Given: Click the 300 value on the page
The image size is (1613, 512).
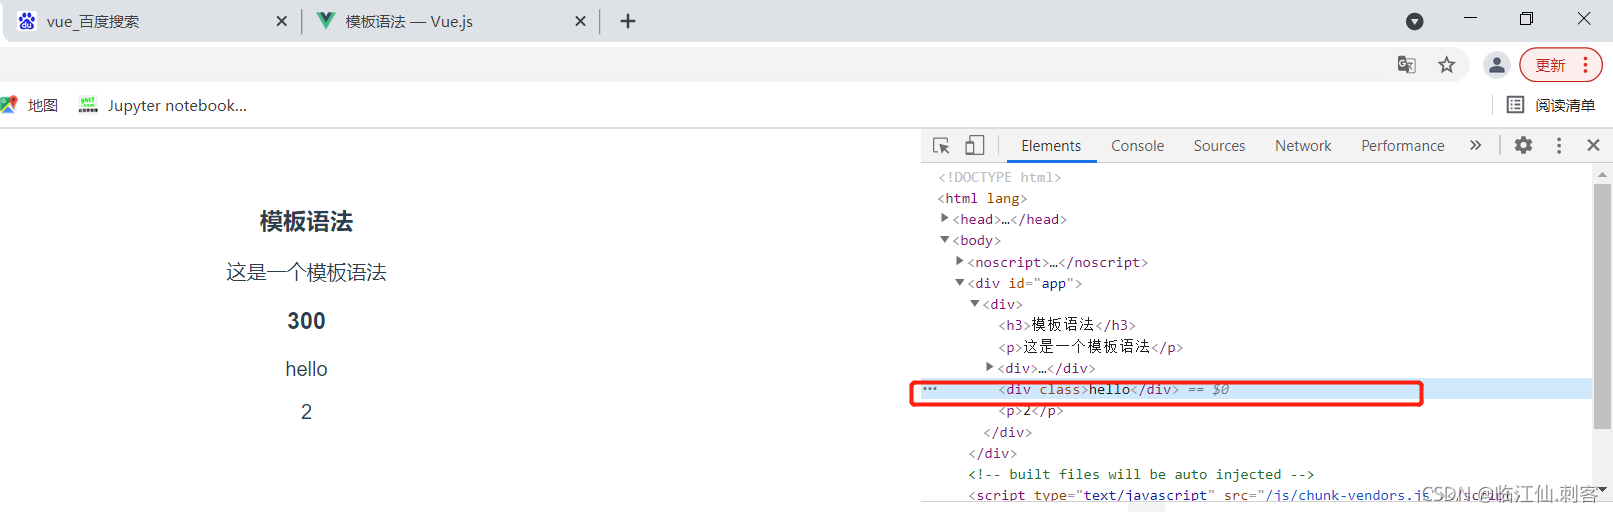Looking at the screenshot, I should point(306,321).
